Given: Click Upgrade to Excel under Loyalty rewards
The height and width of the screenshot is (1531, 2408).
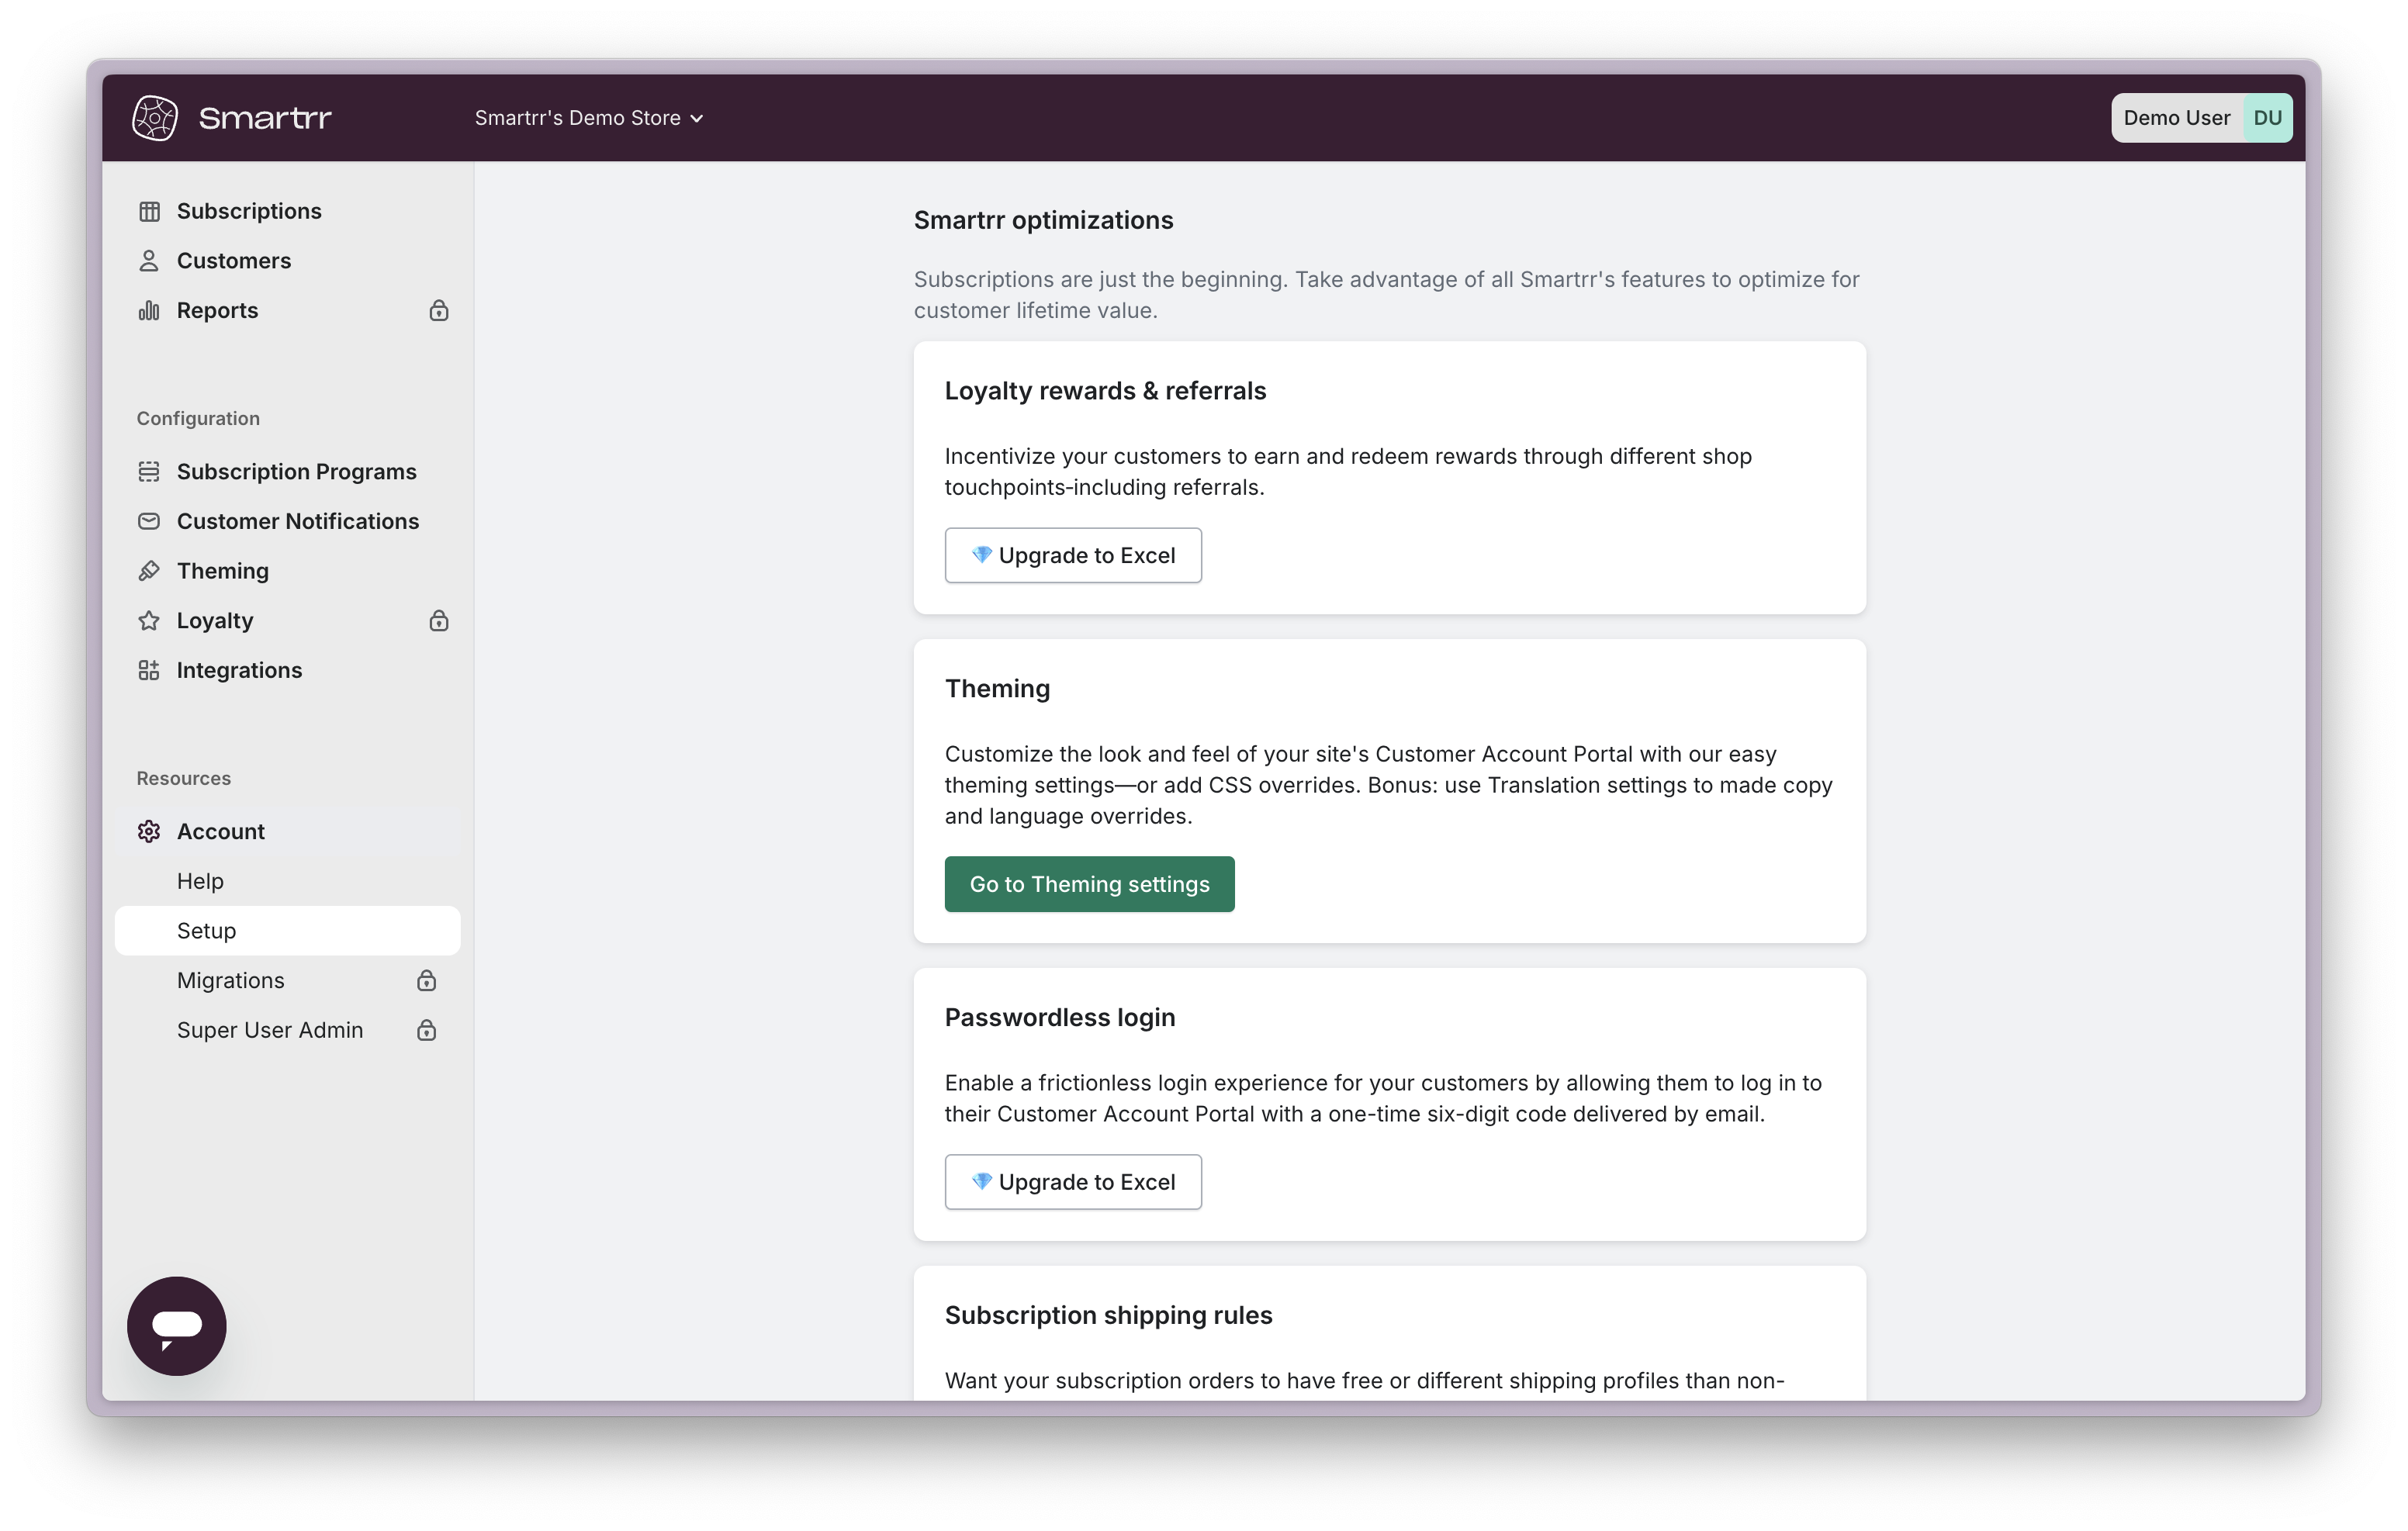Looking at the screenshot, I should (1073, 555).
